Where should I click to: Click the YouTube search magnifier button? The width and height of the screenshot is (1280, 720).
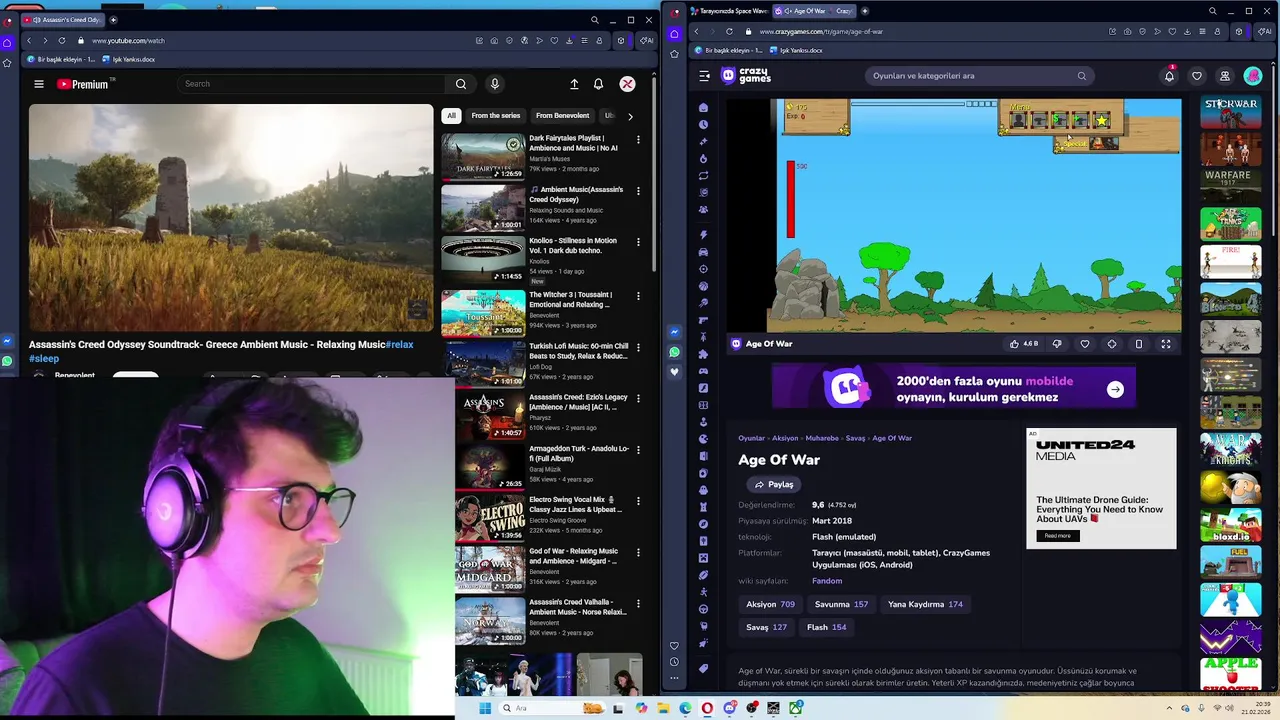(x=461, y=84)
